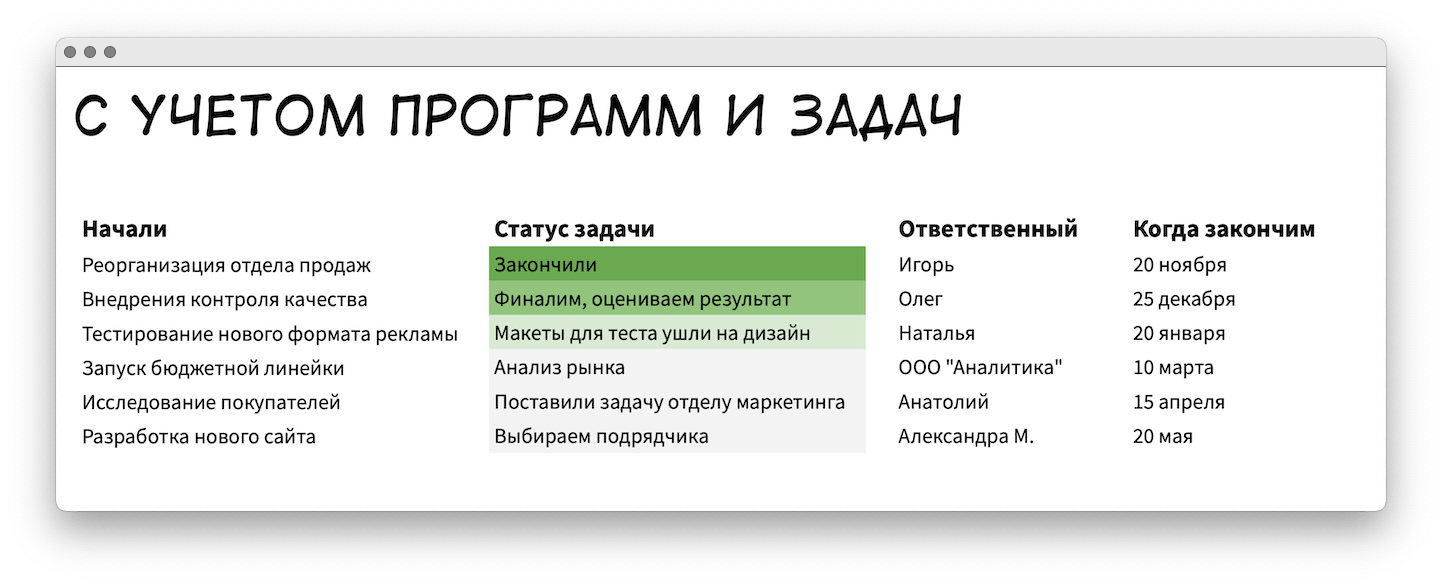1442x585 pixels.
Task: Click the task "Внедрения контроля качества"
Action: coord(224,299)
